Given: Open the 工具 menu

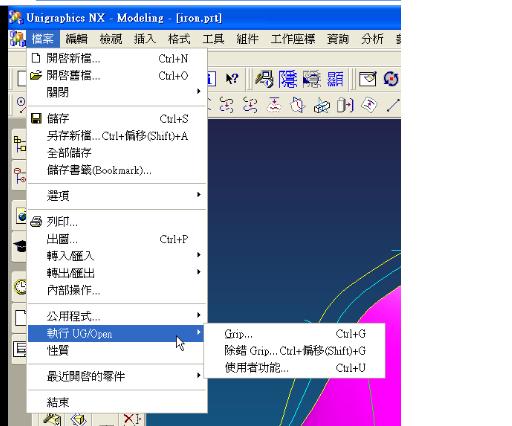Looking at the screenshot, I should point(213,39).
